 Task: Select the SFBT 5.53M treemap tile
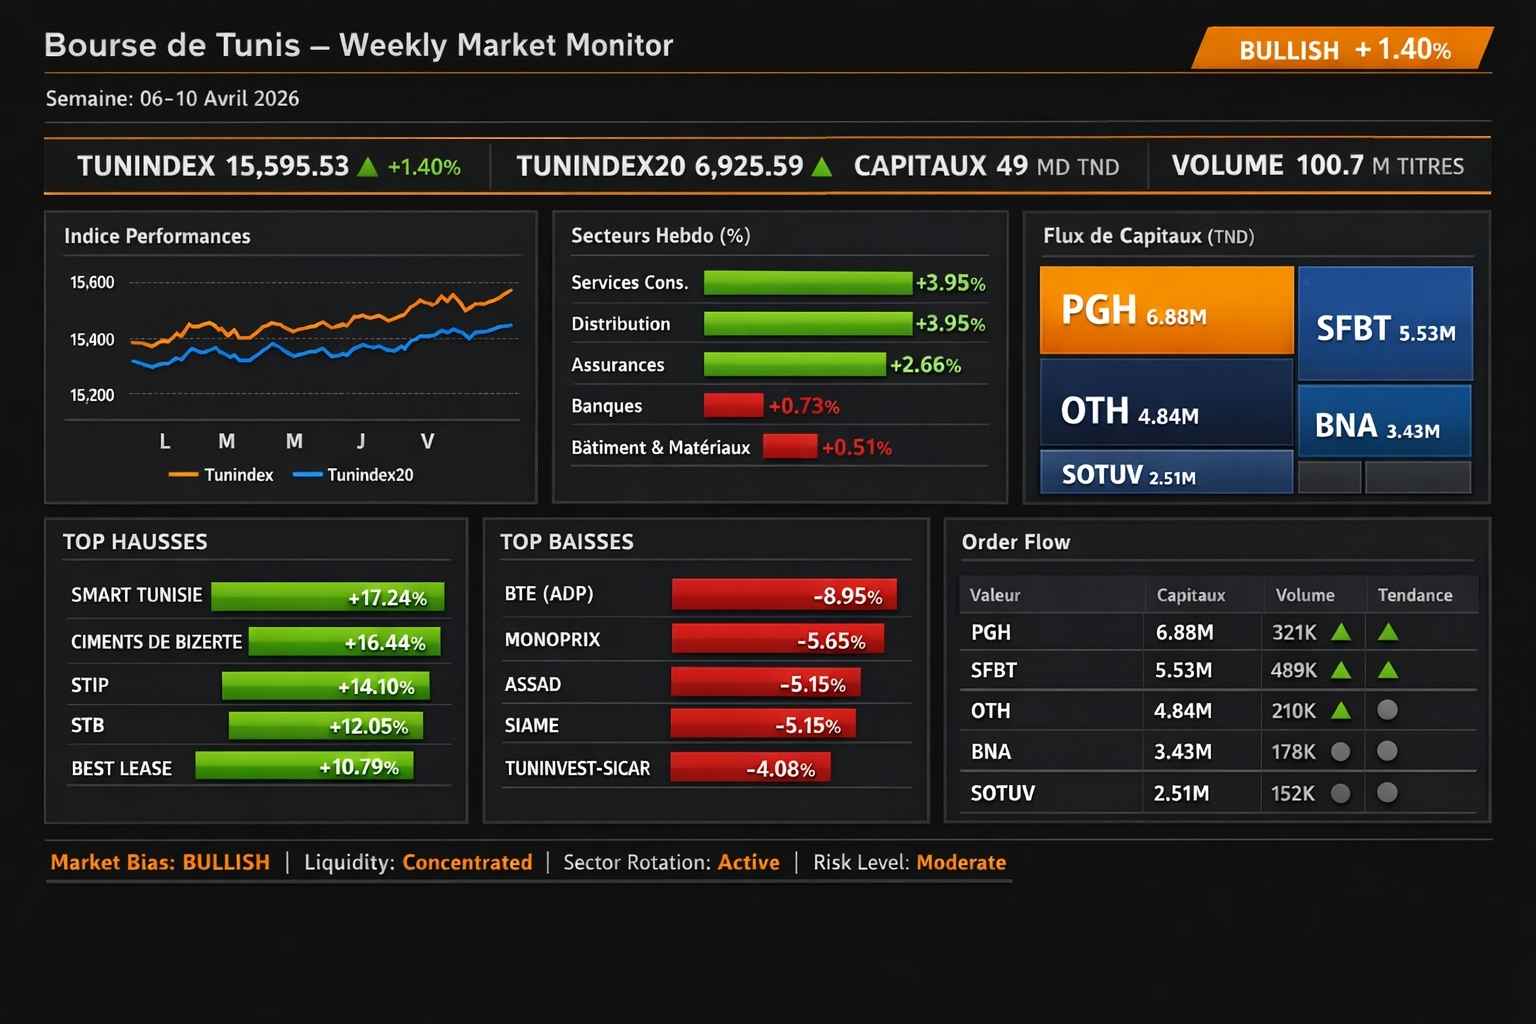(1385, 323)
